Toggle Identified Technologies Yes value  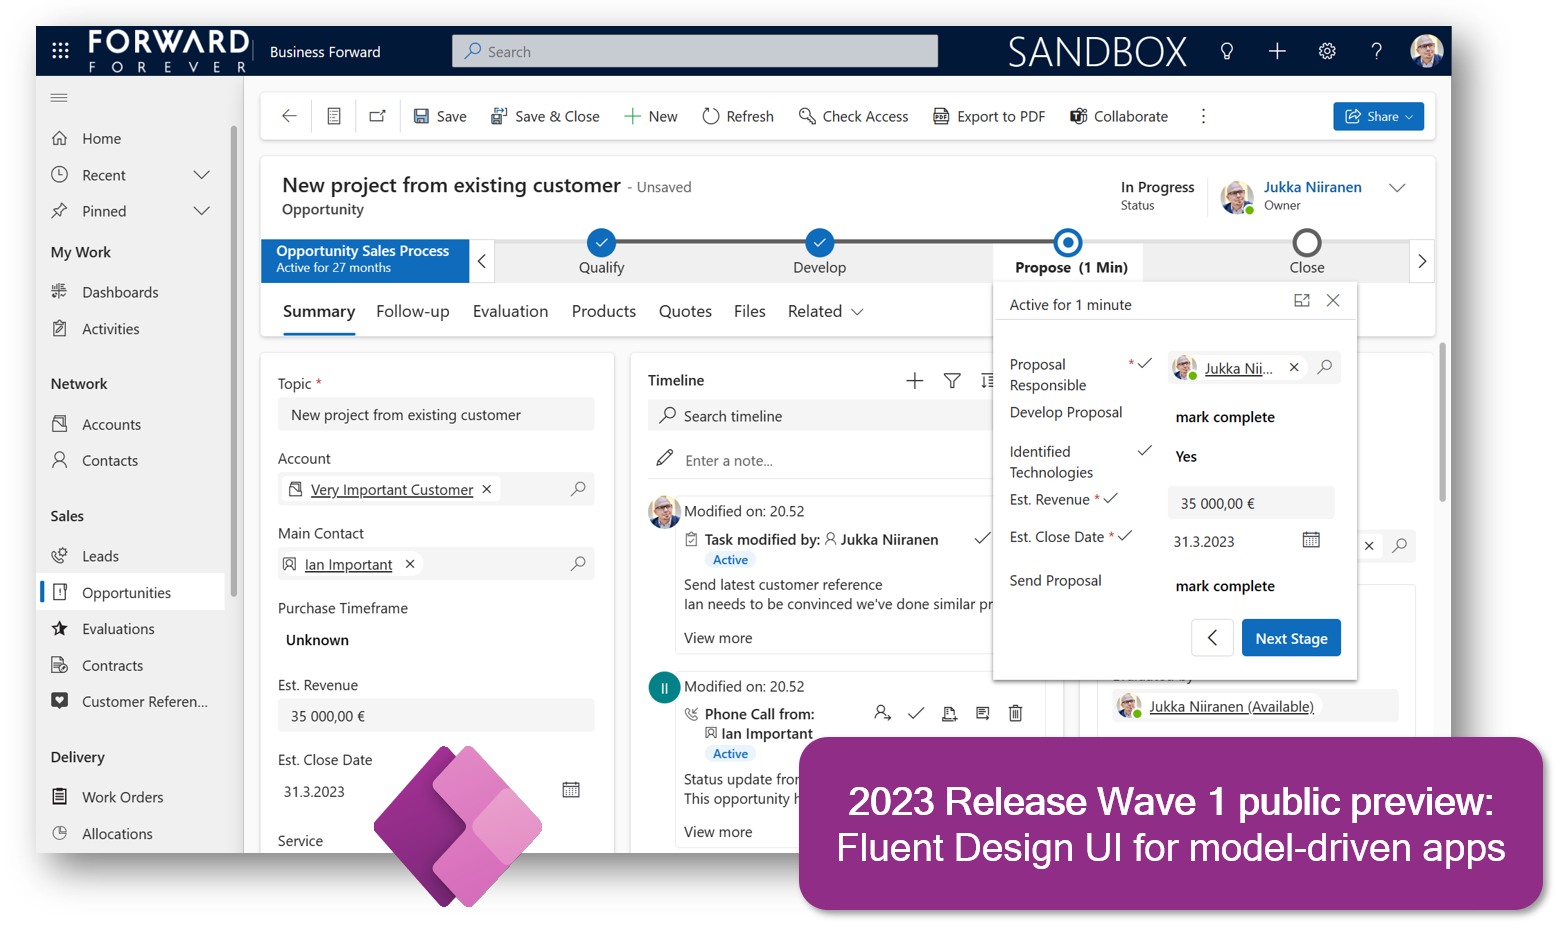tap(1186, 456)
